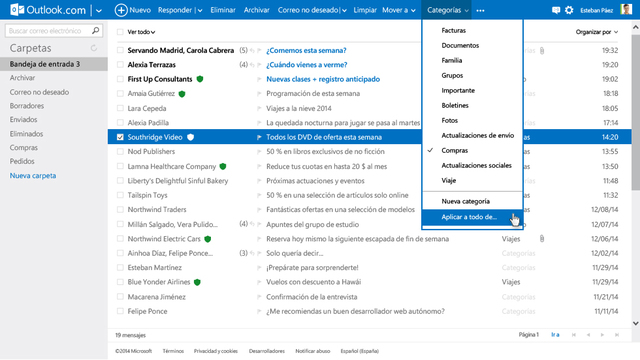Image resolution: width=640 pixels, height=360 pixels.
Task: Click Southridge Video trusted sender shield icon
Action: tap(190, 137)
